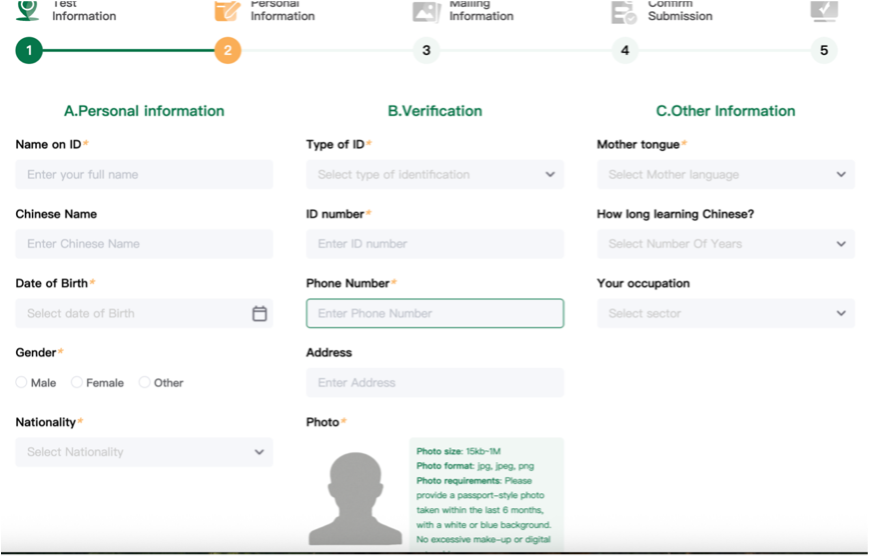Expand the Type of ID dropdown
Screen dimensions: 870x559
pos(435,174)
